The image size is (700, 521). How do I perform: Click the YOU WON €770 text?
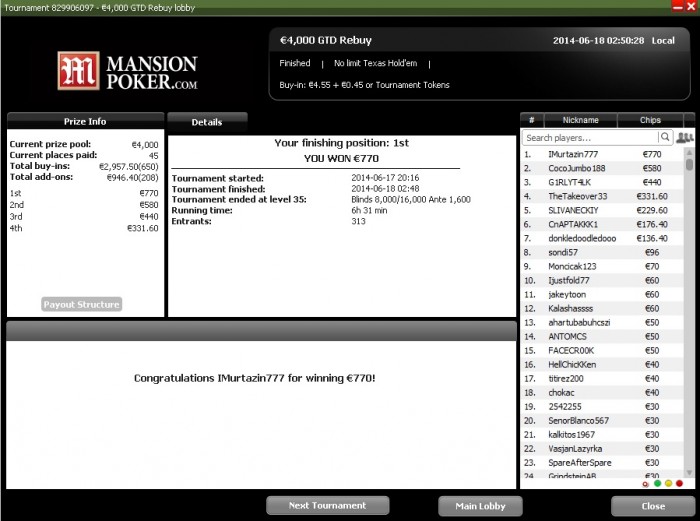click(341, 158)
